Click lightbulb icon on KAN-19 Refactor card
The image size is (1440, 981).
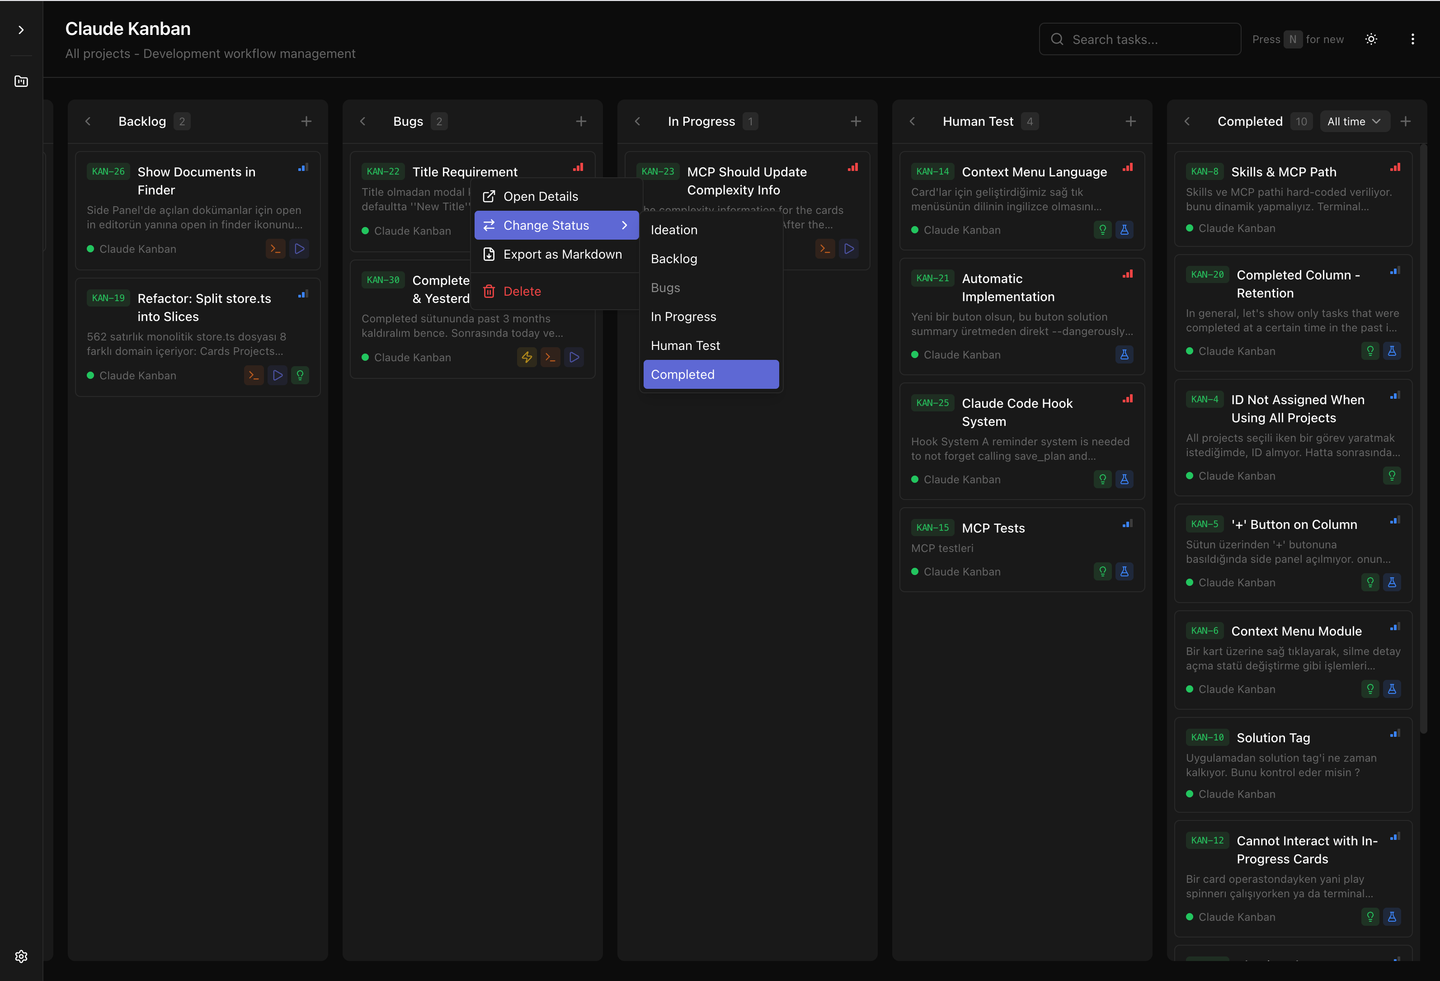[x=300, y=376]
